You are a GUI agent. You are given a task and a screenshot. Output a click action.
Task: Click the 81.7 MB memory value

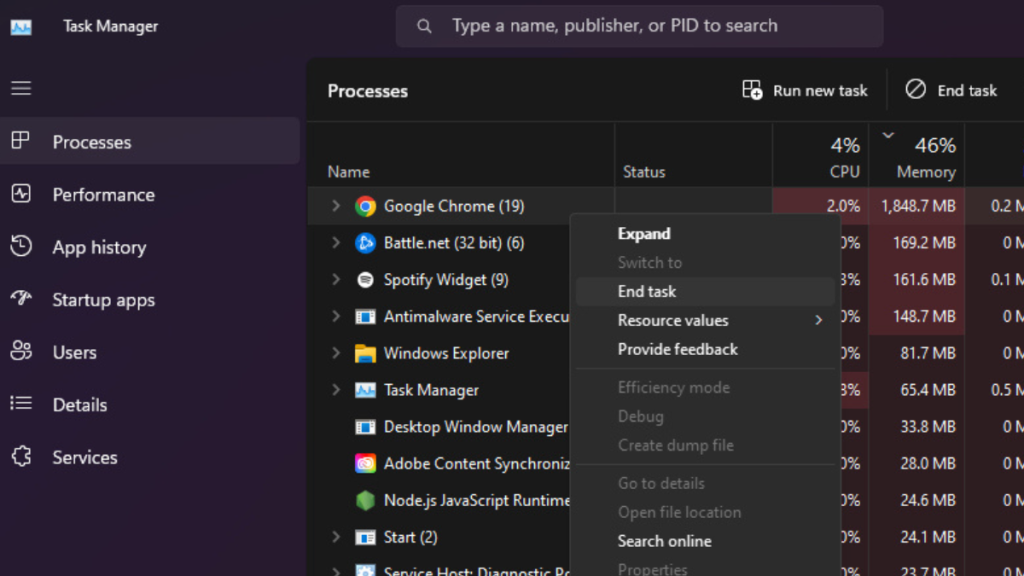coord(928,353)
